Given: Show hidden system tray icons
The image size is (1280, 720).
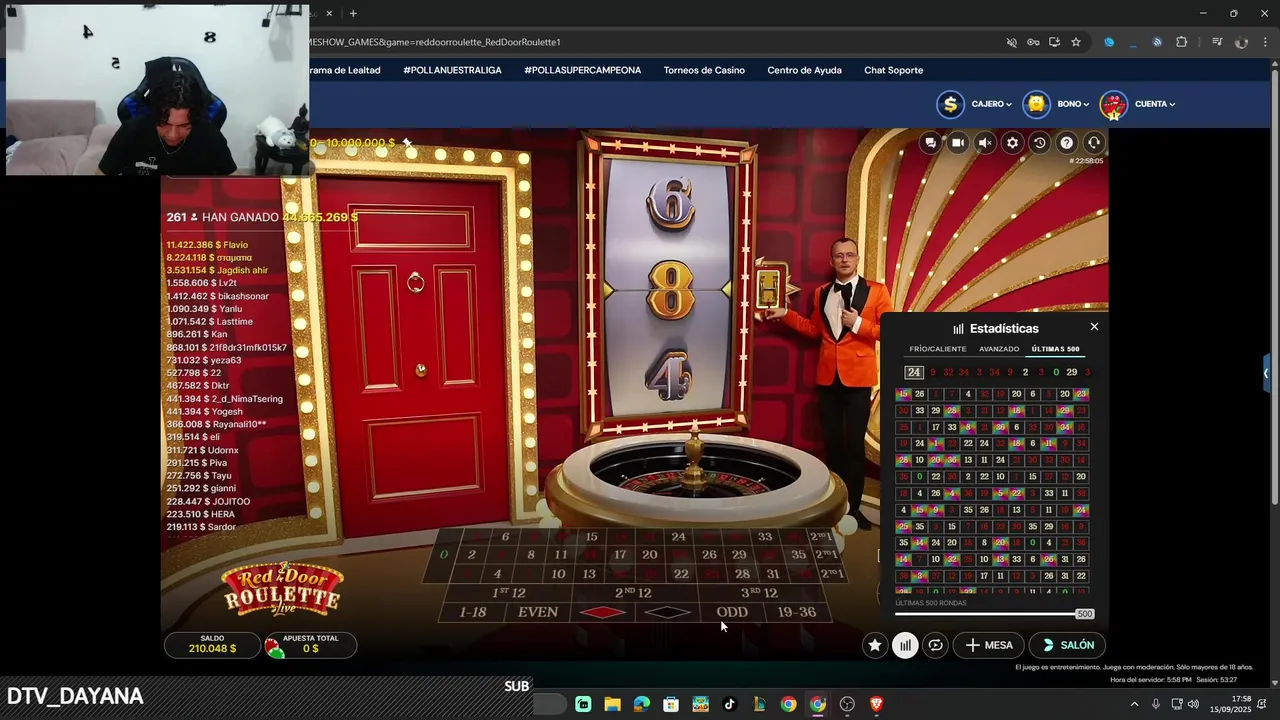Looking at the screenshot, I should [x=1134, y=704].
